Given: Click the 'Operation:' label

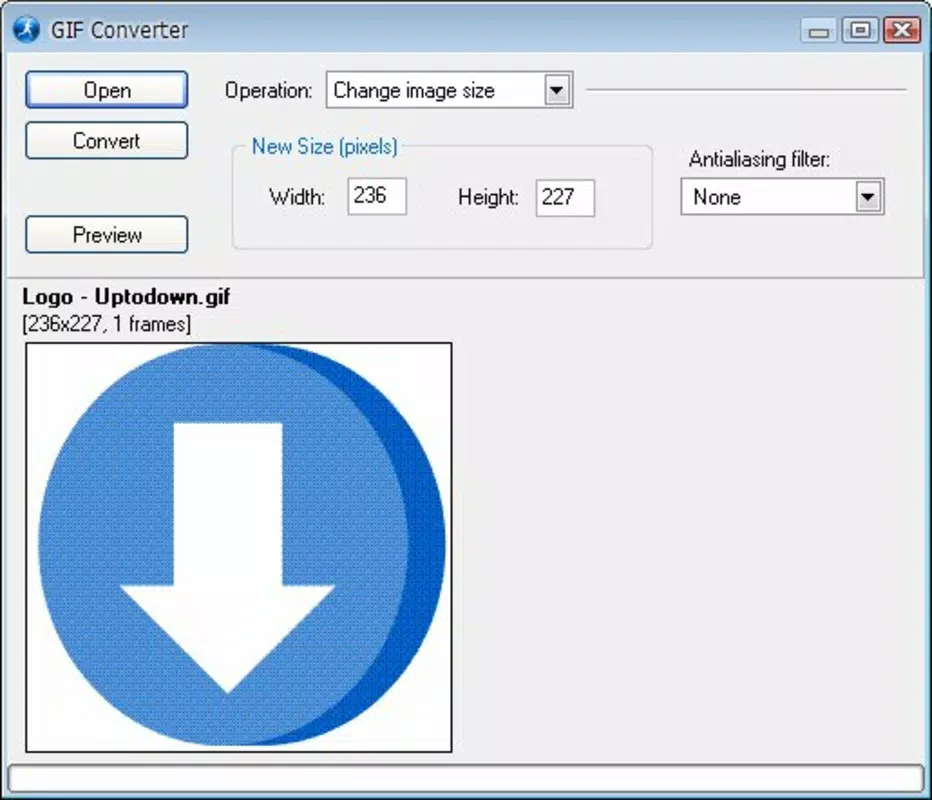Looking at the screenshot, I should pos(268,90).
